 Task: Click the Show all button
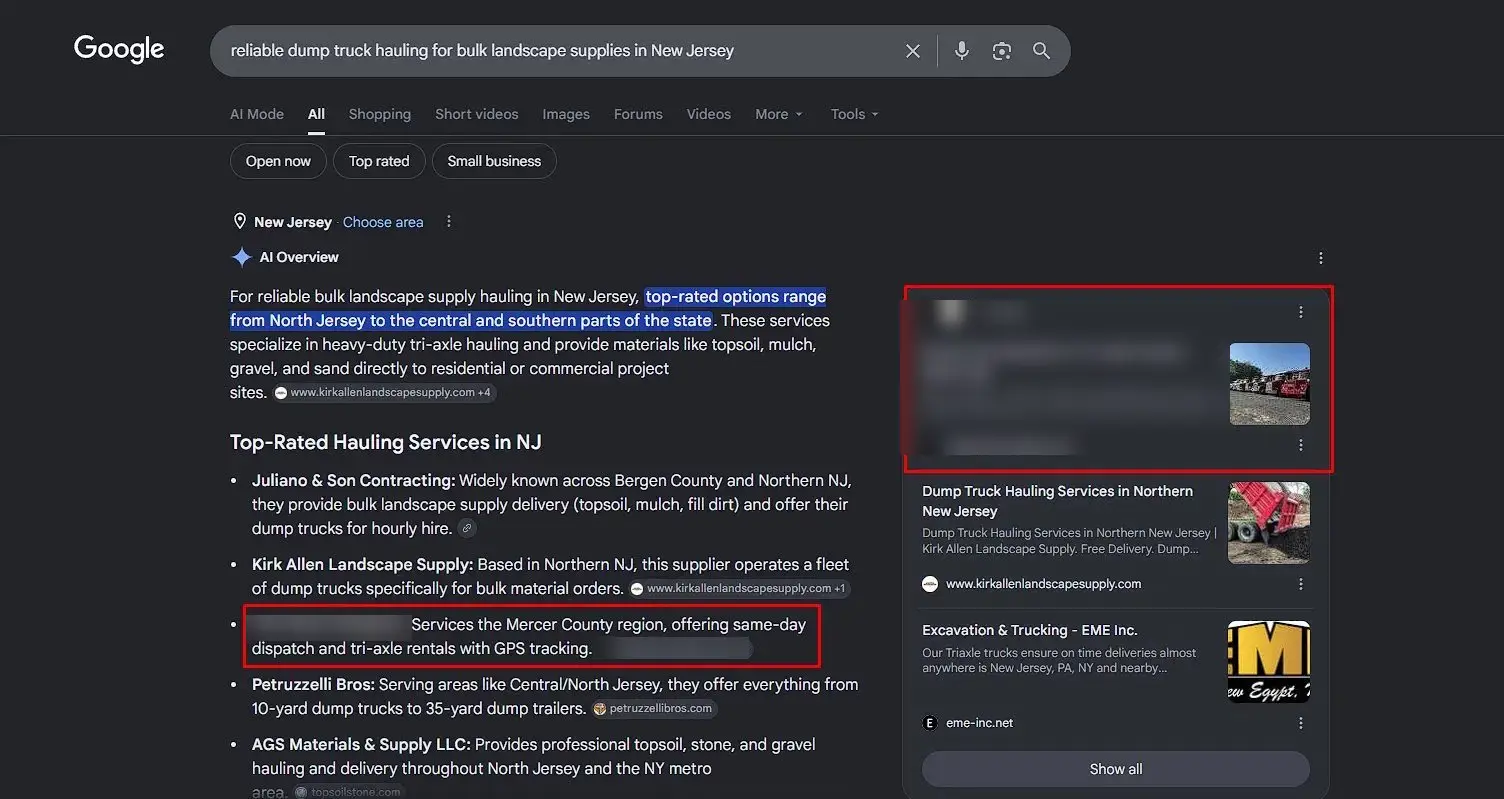click(1116, 769)
